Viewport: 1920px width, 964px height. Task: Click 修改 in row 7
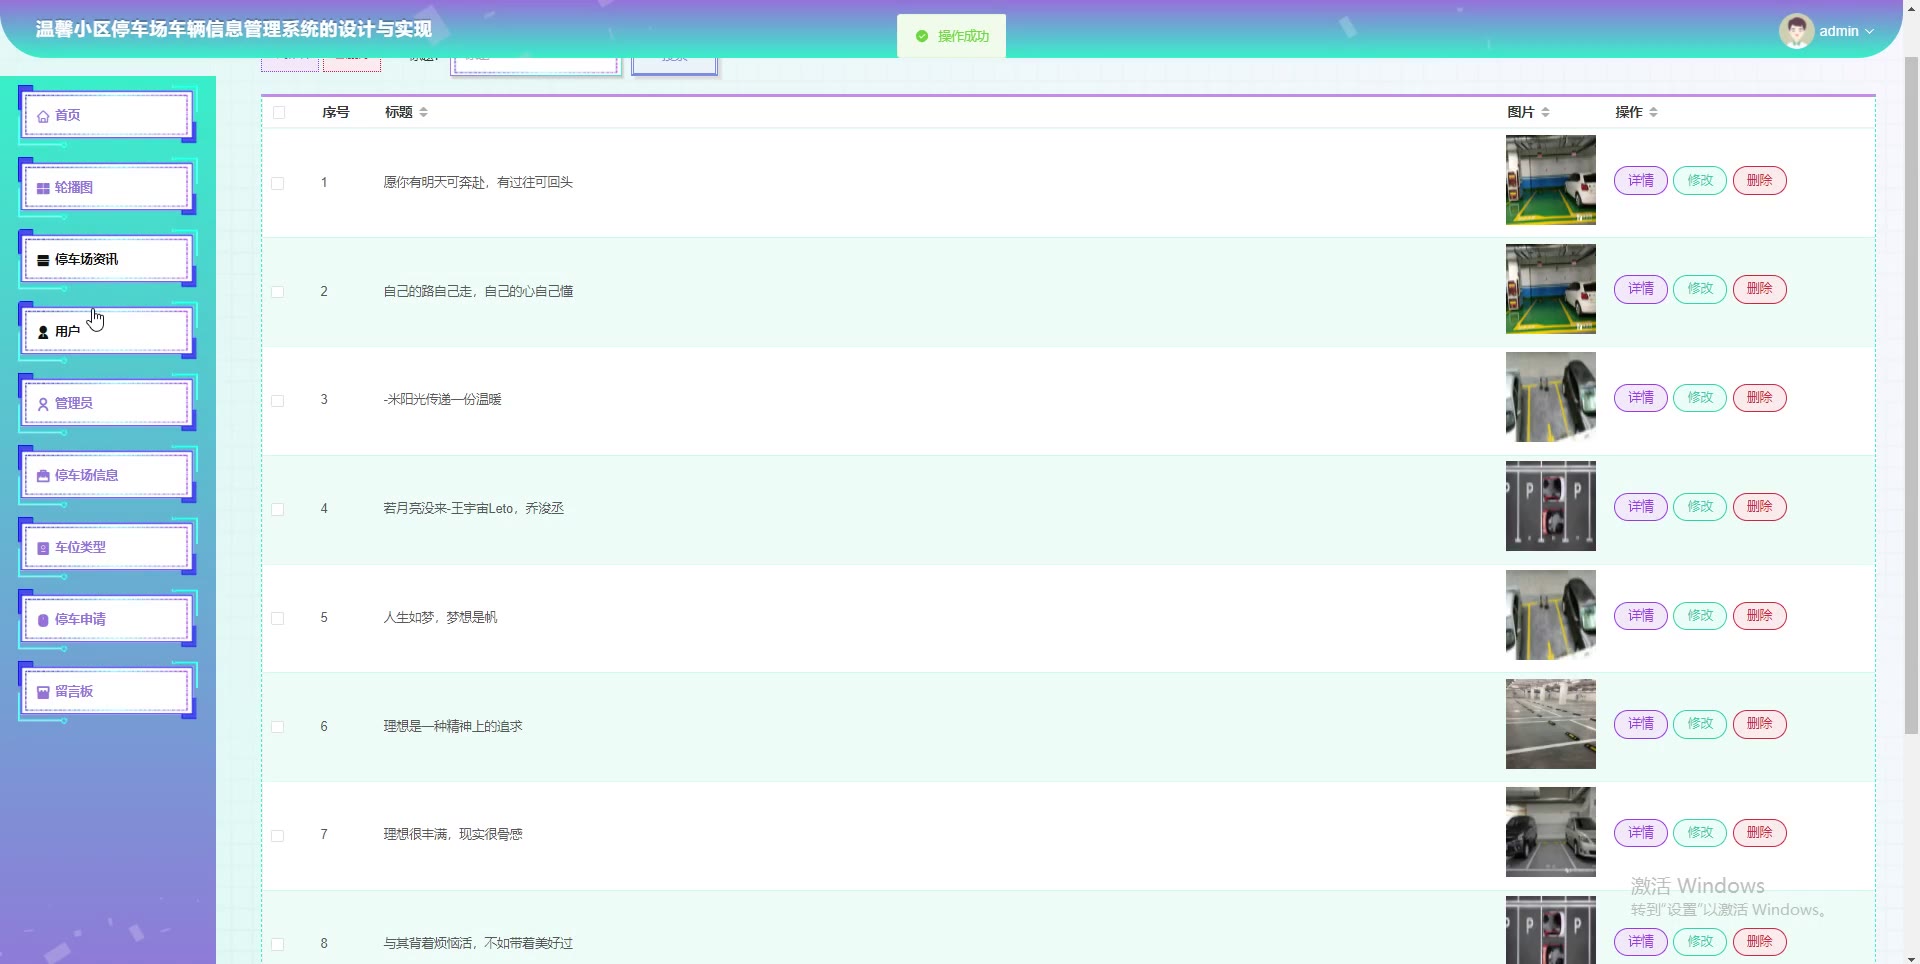[x=1700, y=833]
